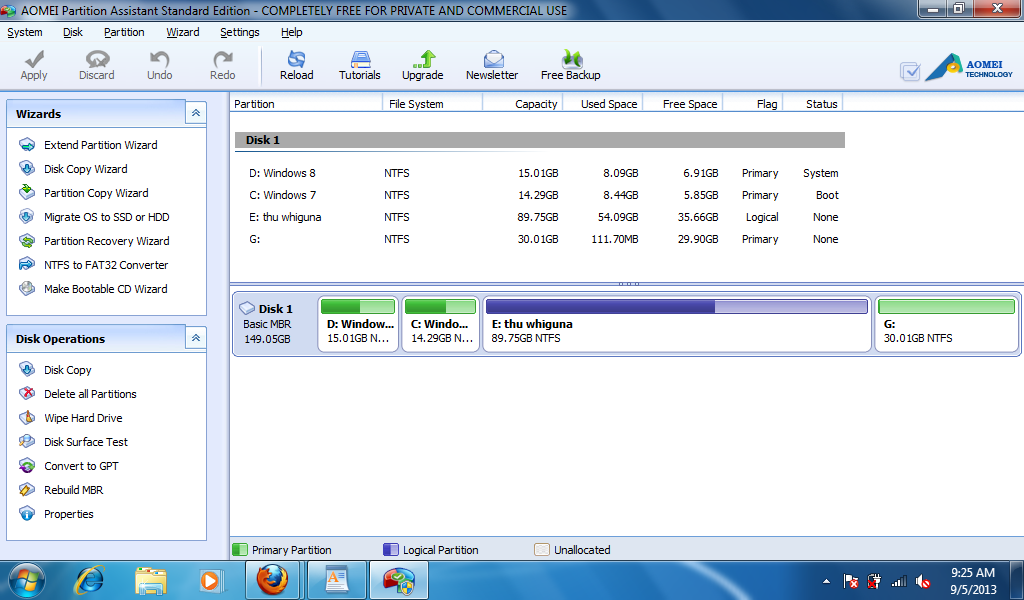Click the Status column header
The width and height of the screenshot is (1024, 600).
point(813,104)
